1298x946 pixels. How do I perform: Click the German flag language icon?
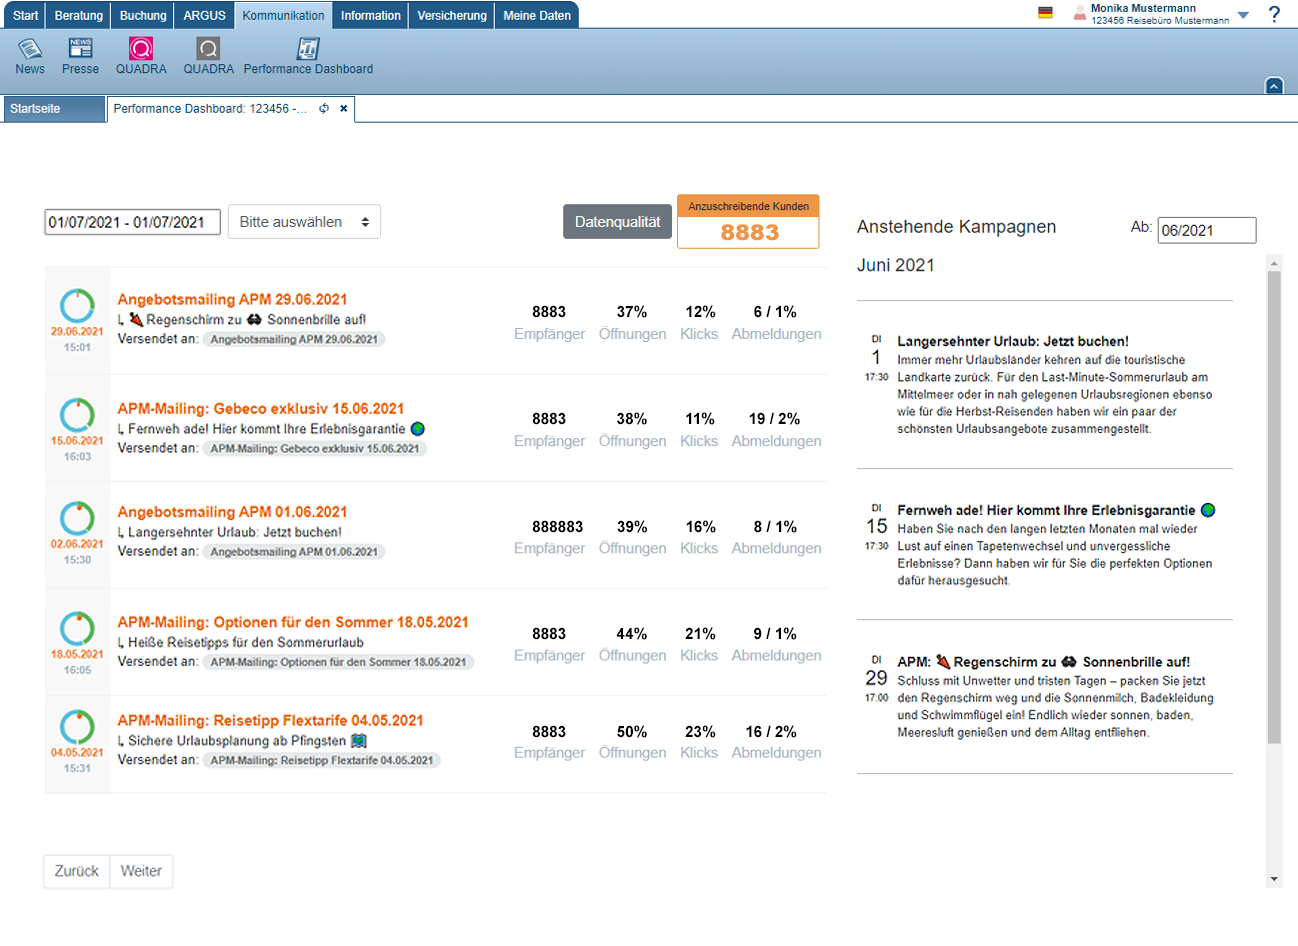[x=1045, y=13]
